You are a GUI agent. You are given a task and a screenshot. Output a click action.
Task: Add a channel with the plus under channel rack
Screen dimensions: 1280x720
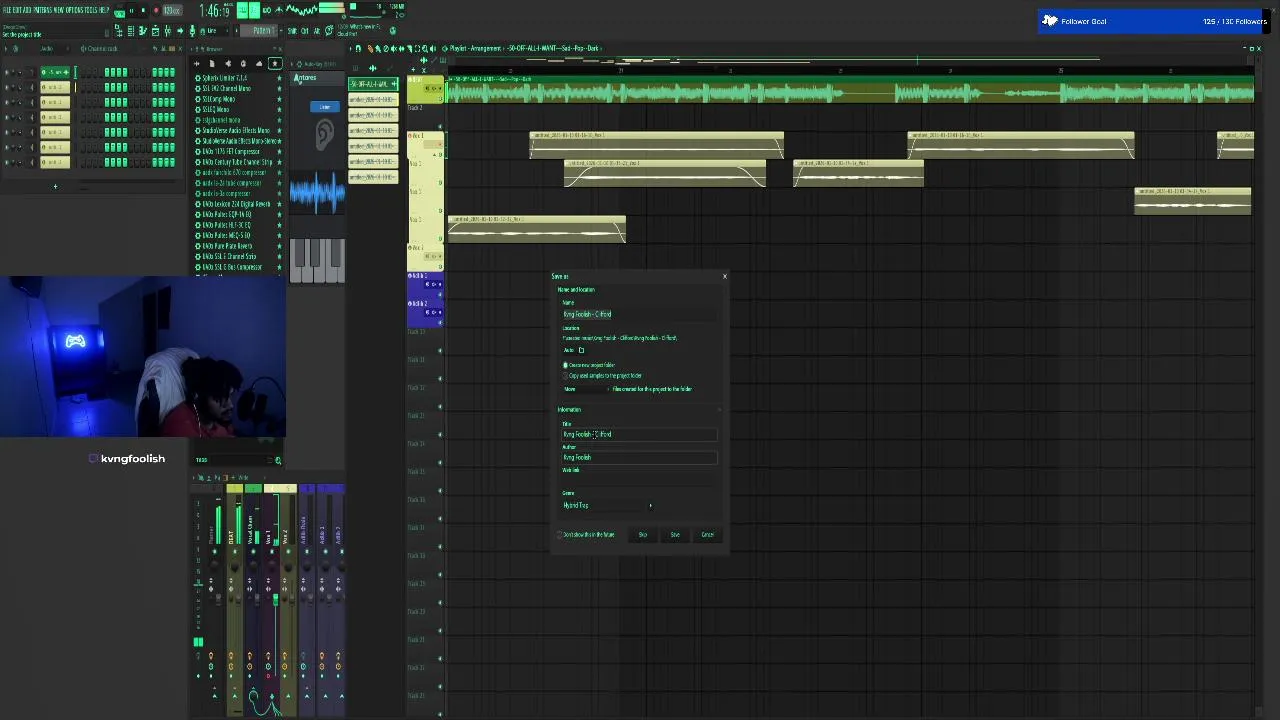(x=55, y=186)
